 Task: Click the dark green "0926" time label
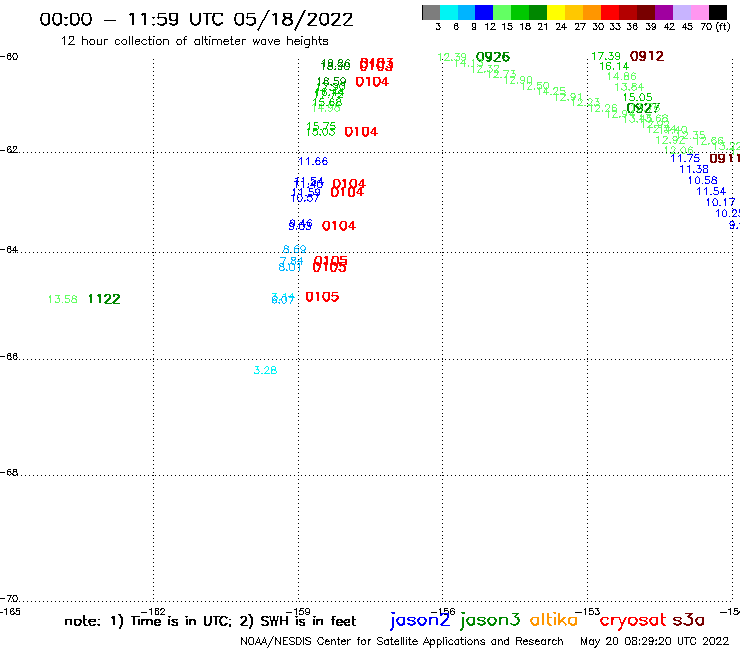pyautogui.click(x=493, y=57)
